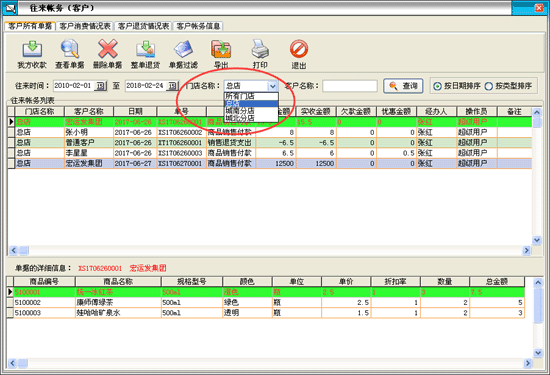Select customer cell 李星星

(x=89, y=153)
